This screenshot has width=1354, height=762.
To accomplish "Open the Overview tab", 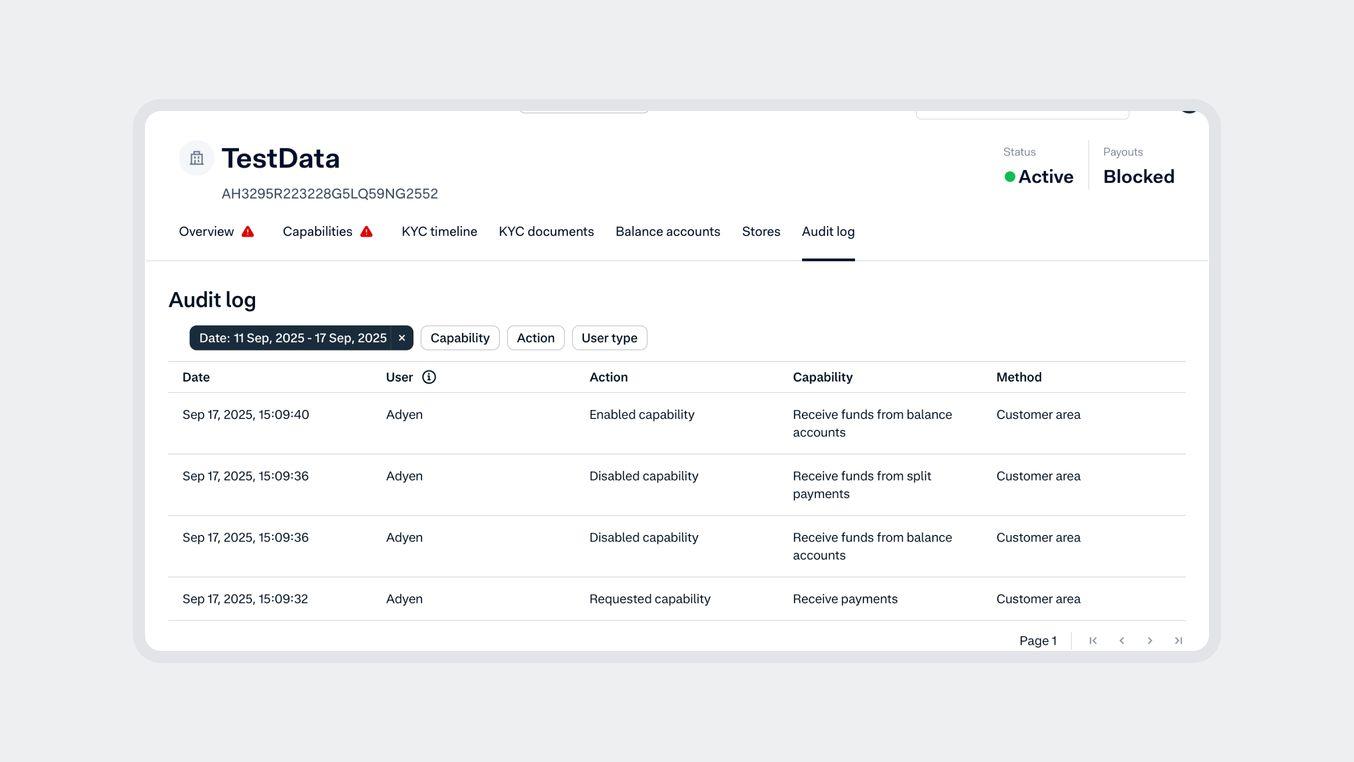I will (x=208, y=229).
